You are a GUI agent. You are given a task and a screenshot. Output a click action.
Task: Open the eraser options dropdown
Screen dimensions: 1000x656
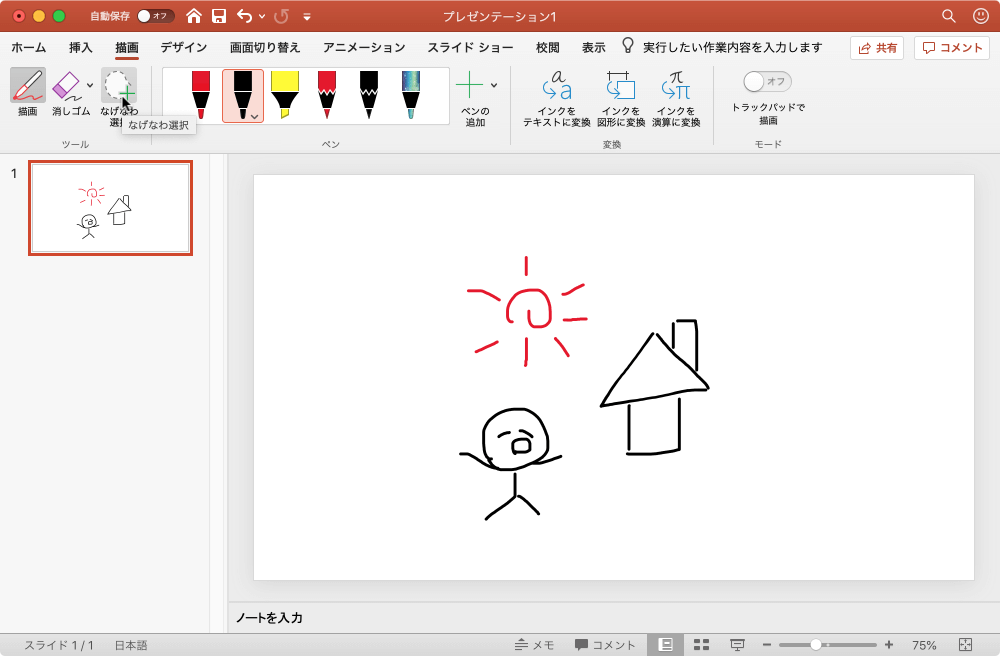[x=90, y=85]
